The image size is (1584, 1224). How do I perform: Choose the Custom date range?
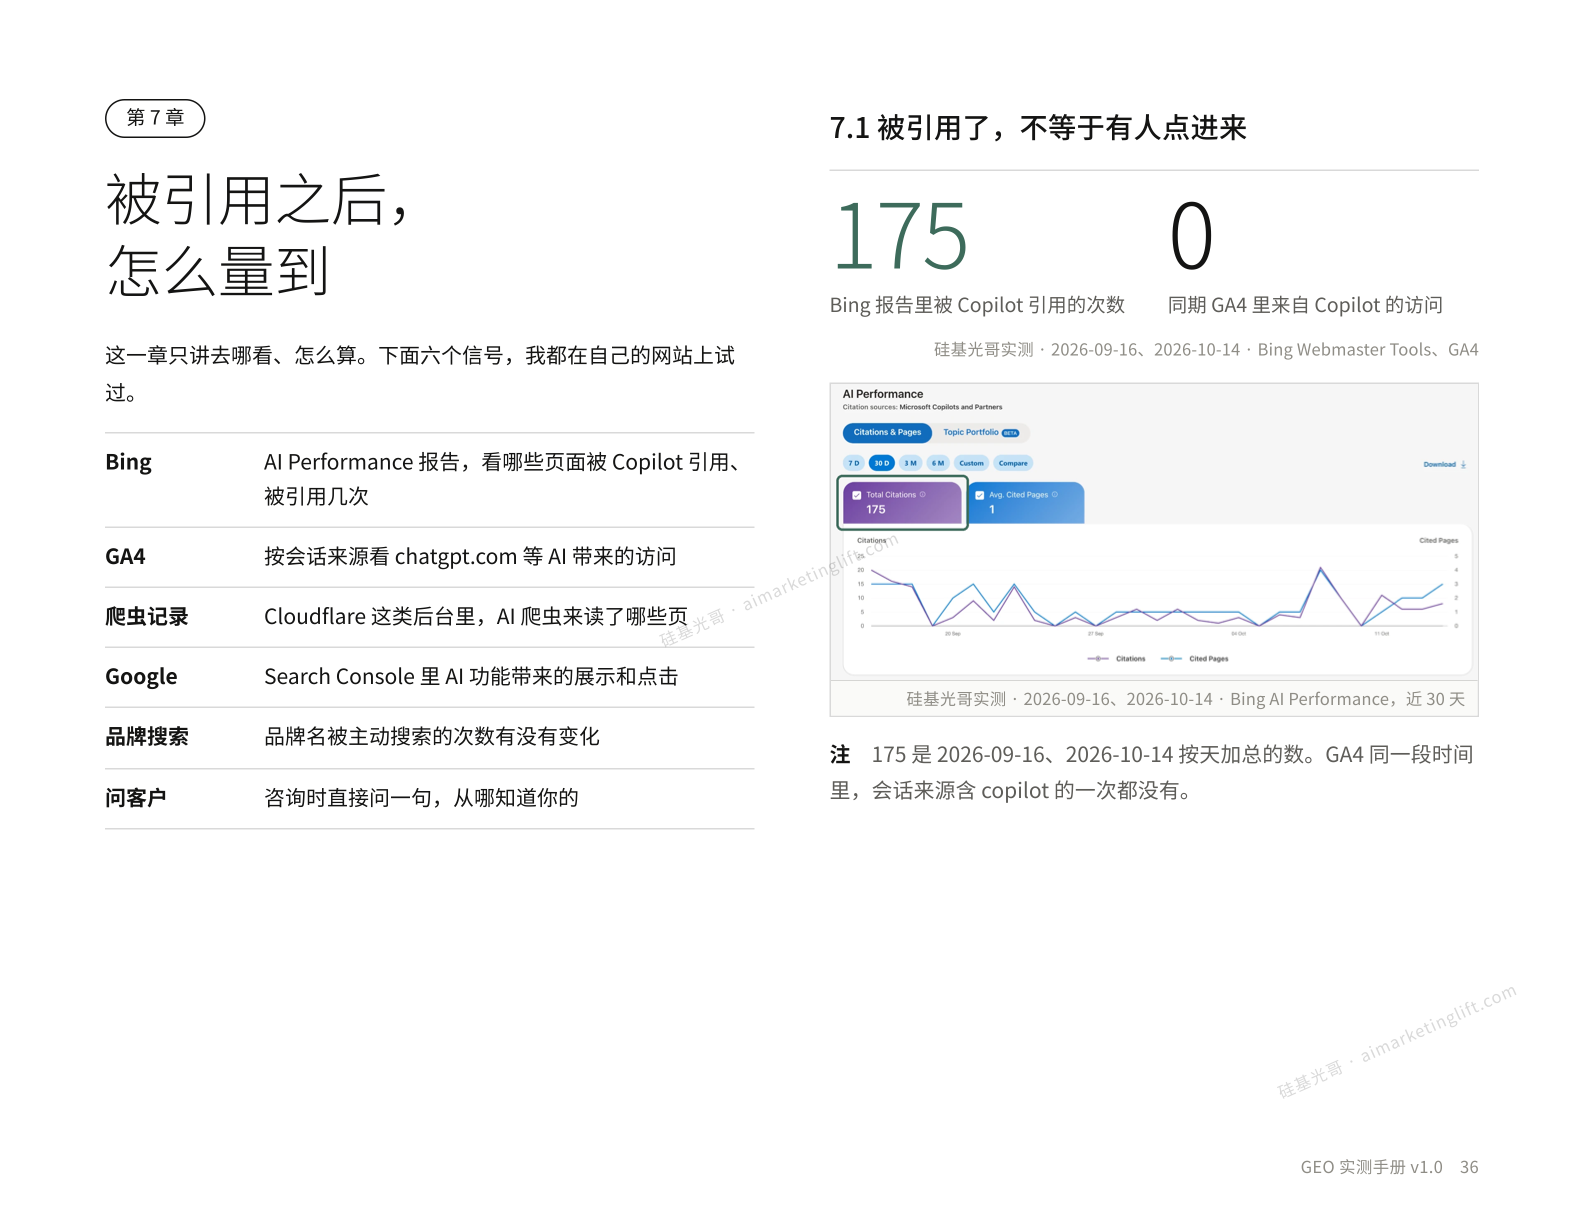(972, 463)
